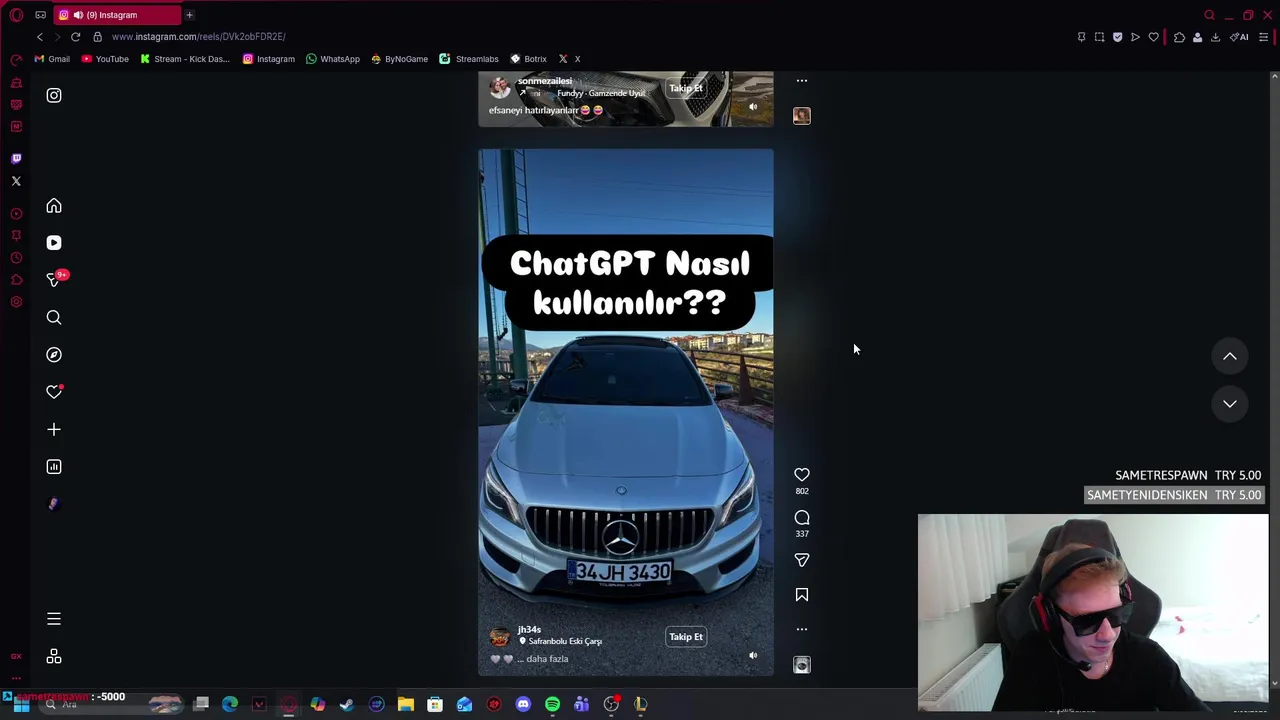Screen dimensions: 1280x720
Task: Open the Instagram dashboard chart icon
Action: pos(54,467)
